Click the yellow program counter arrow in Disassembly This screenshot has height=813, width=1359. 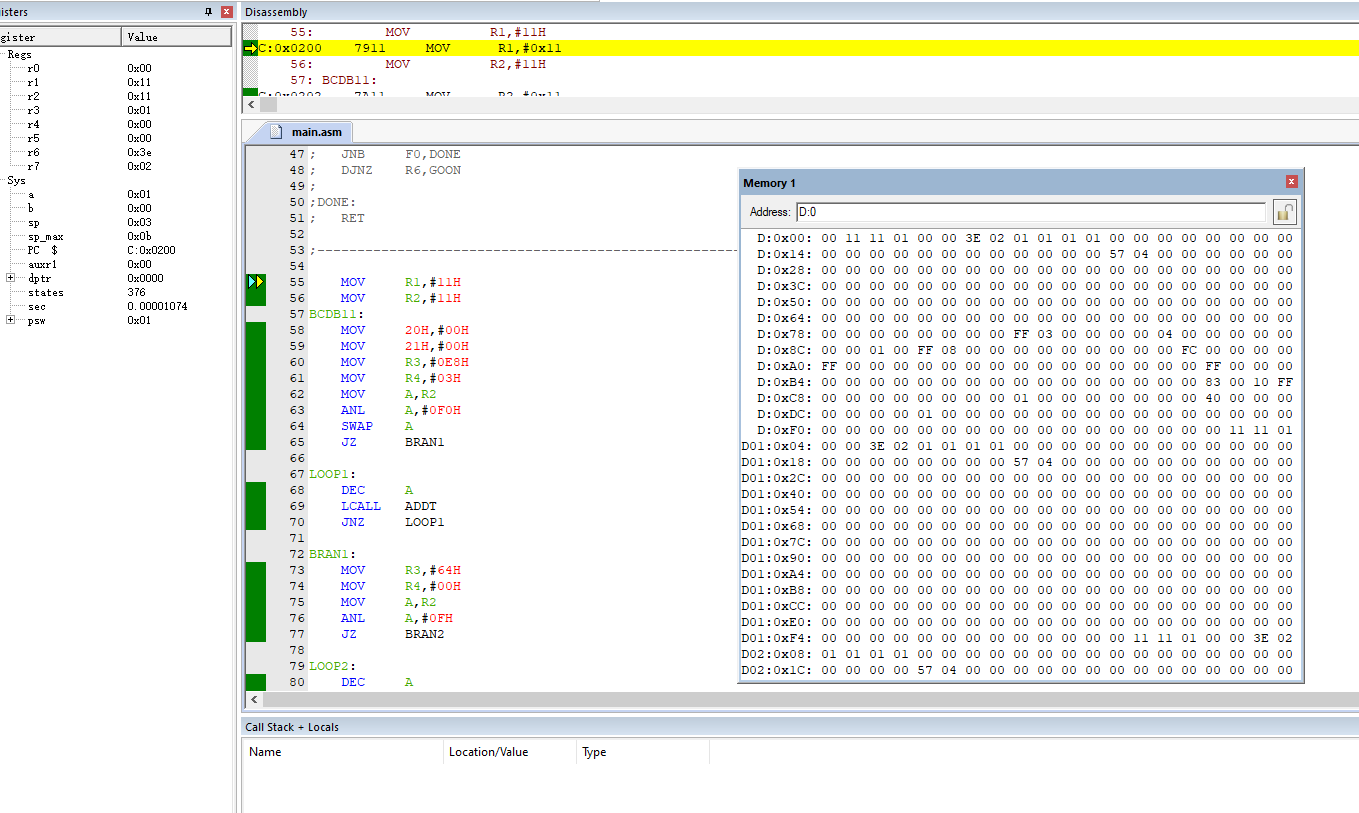pos(250,48)
